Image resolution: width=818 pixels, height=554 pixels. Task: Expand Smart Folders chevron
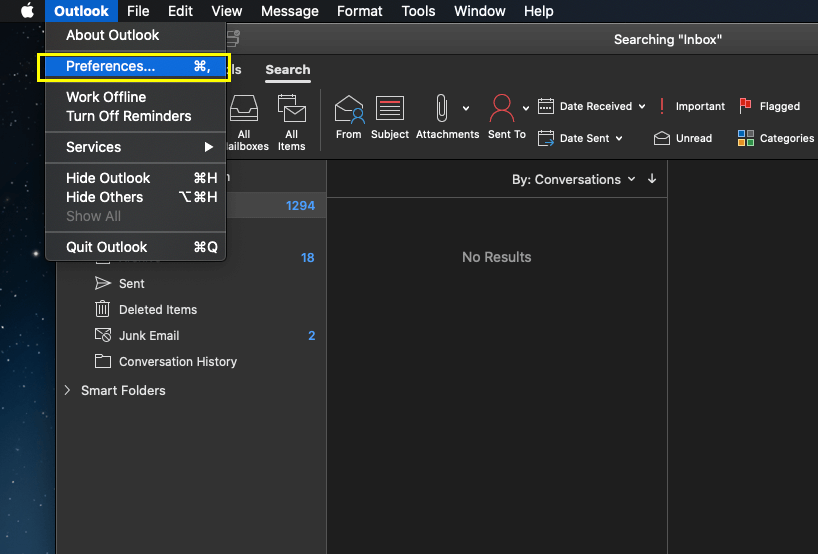click(67, 390)
